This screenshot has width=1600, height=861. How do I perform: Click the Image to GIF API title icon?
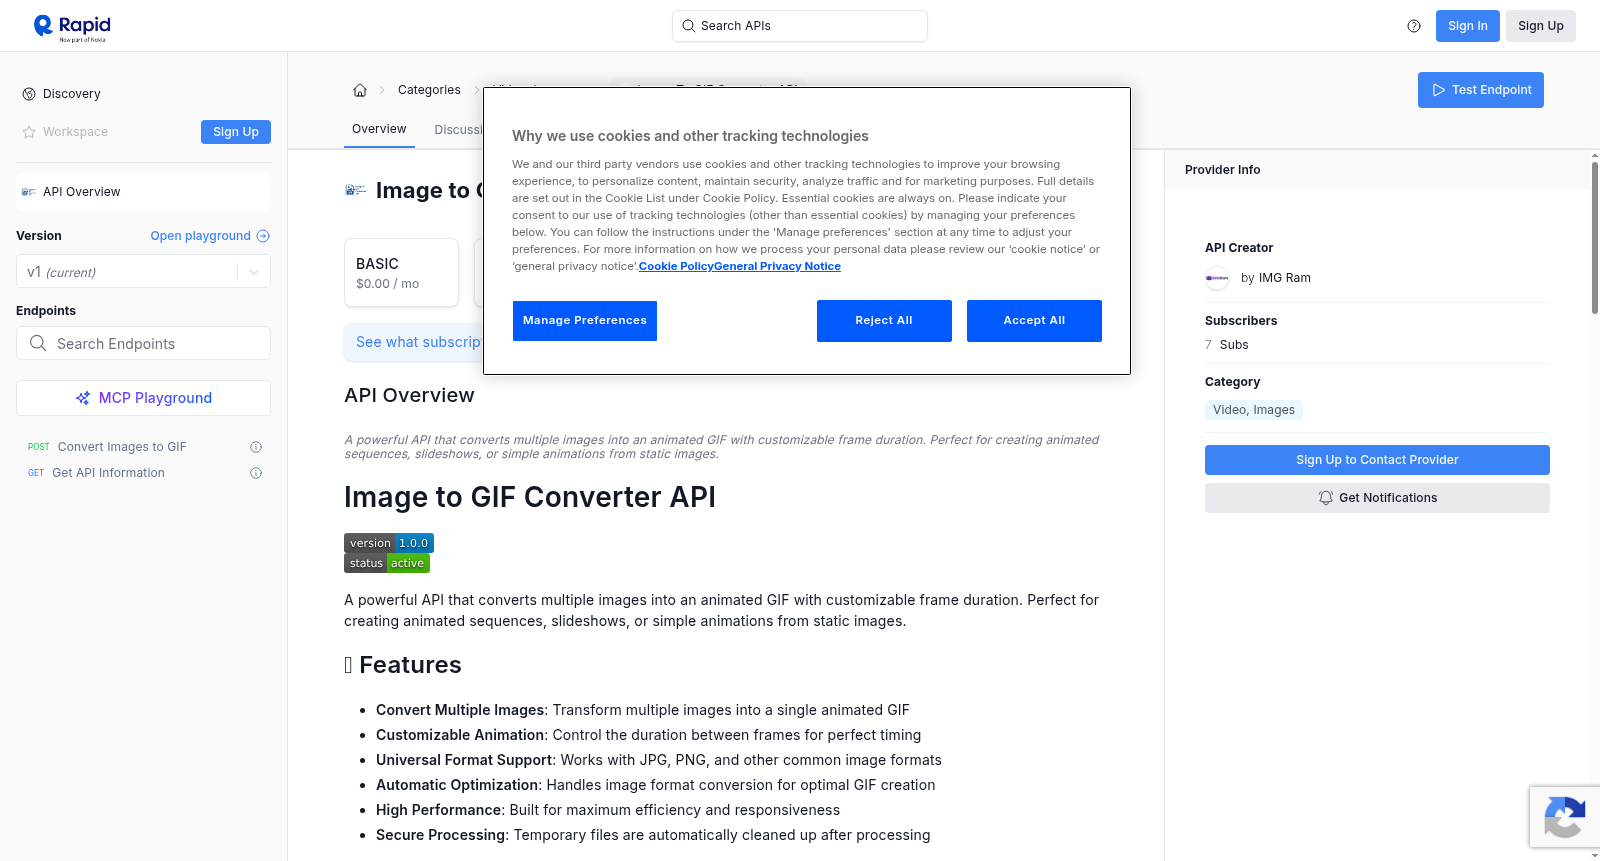pyautogui.click(x=355, y=190)
